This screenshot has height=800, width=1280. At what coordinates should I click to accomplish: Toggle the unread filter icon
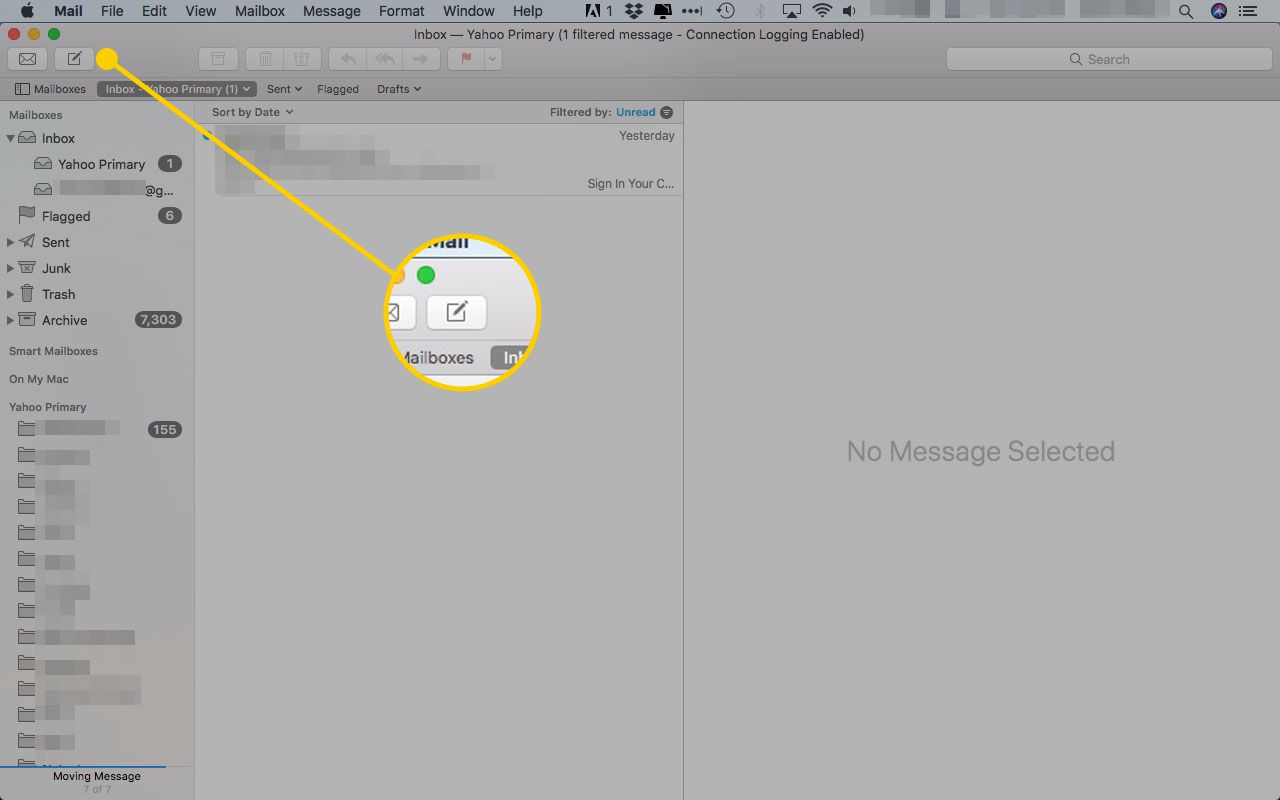[x=667, y=112]
